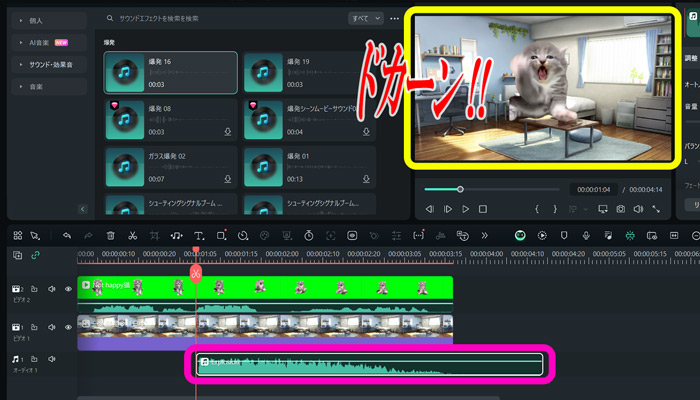
Task: Mute the ビデオ 2 track
Action: point(52,289)
